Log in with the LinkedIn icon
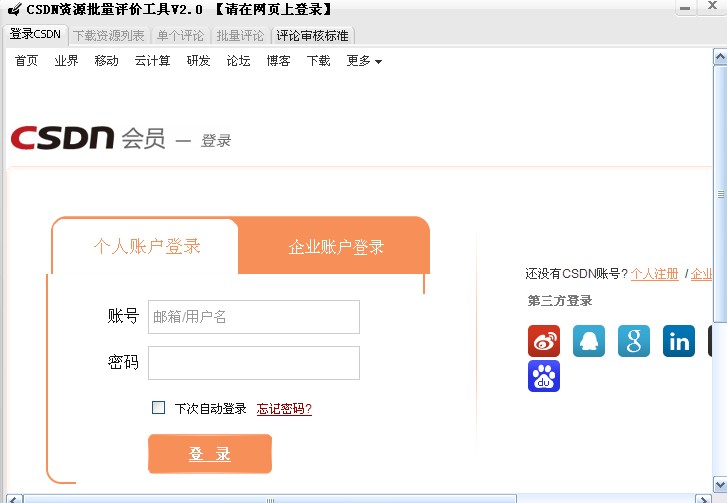The image size is (727, 503). point(679,341)
